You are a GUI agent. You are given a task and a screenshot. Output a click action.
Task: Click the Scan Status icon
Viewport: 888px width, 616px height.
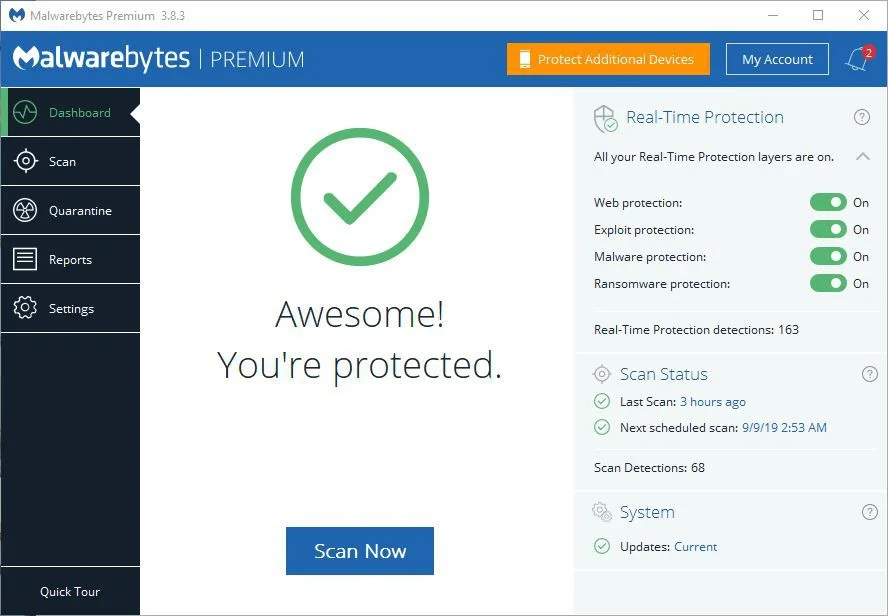(x=602, y=373)
